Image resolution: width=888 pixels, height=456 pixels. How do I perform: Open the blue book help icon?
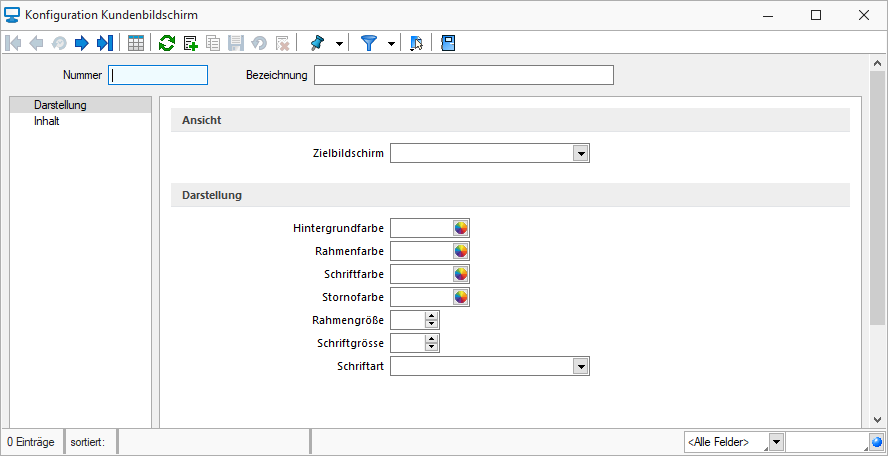click(x=448, y=43)
